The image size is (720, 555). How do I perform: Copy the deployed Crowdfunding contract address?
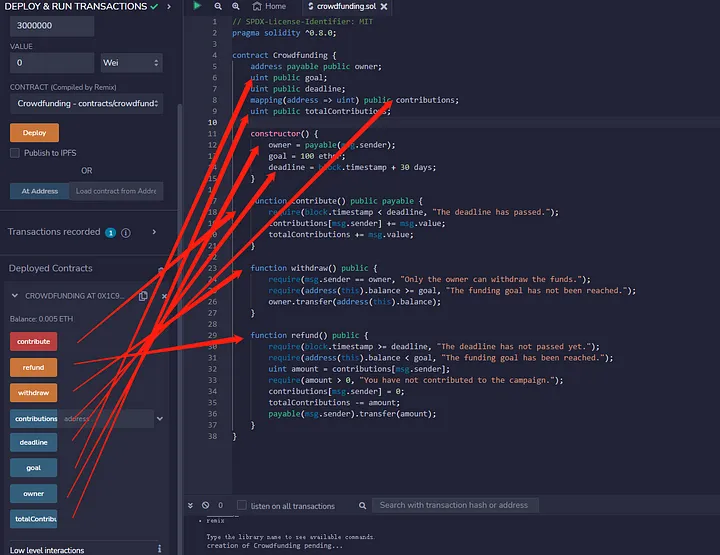143,296
